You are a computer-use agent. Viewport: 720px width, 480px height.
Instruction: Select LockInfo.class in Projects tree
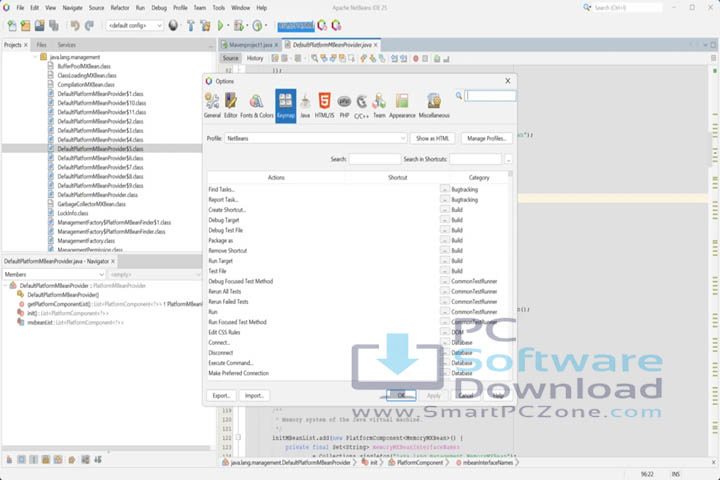coord(73,213)
